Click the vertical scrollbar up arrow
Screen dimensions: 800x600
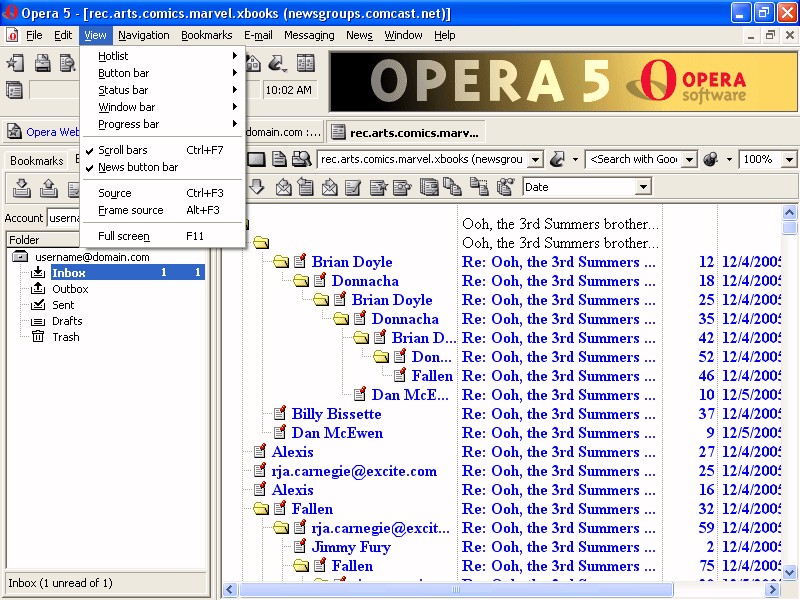[789, 212]
